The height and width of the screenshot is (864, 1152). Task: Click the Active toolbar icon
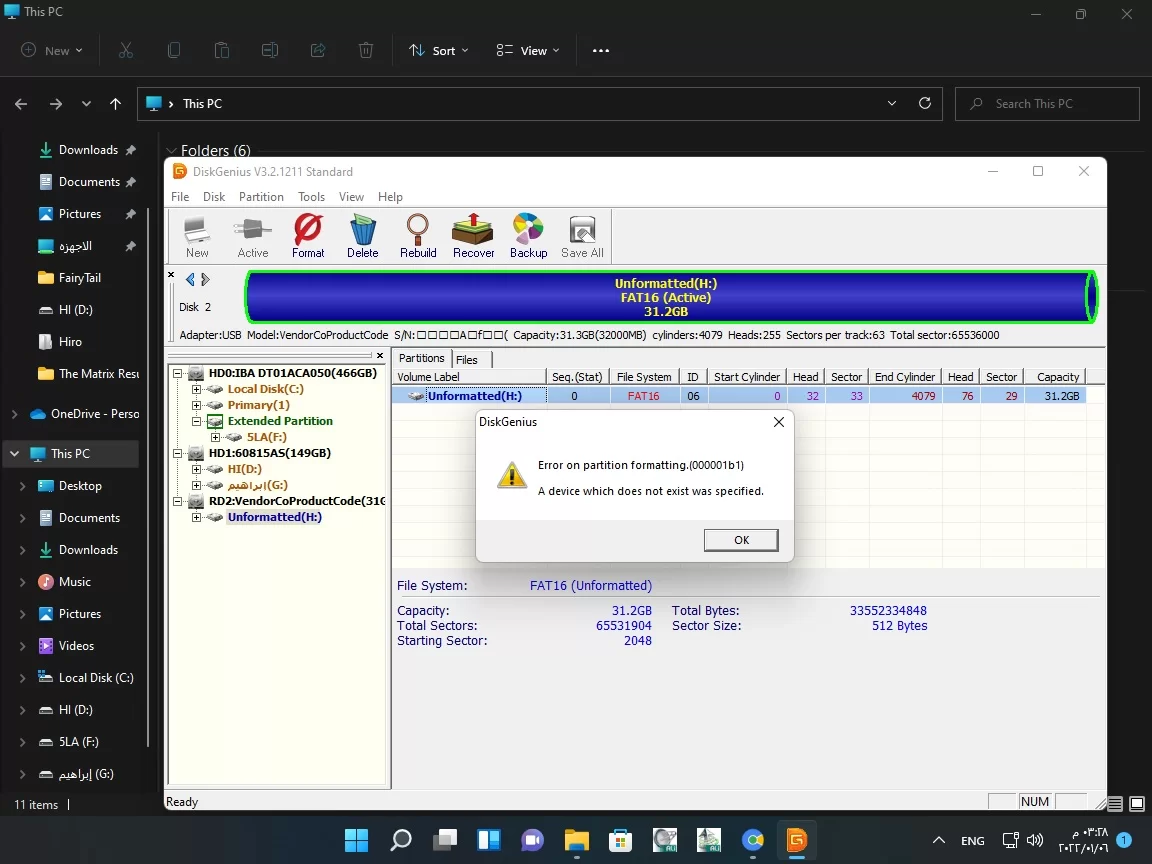click(253, 237)
